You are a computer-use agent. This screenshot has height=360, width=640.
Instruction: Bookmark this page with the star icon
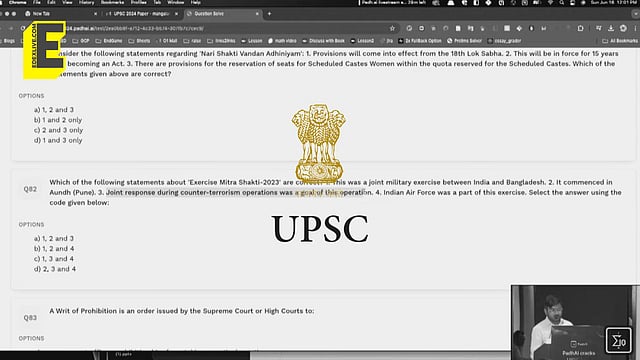click(392, 28)
